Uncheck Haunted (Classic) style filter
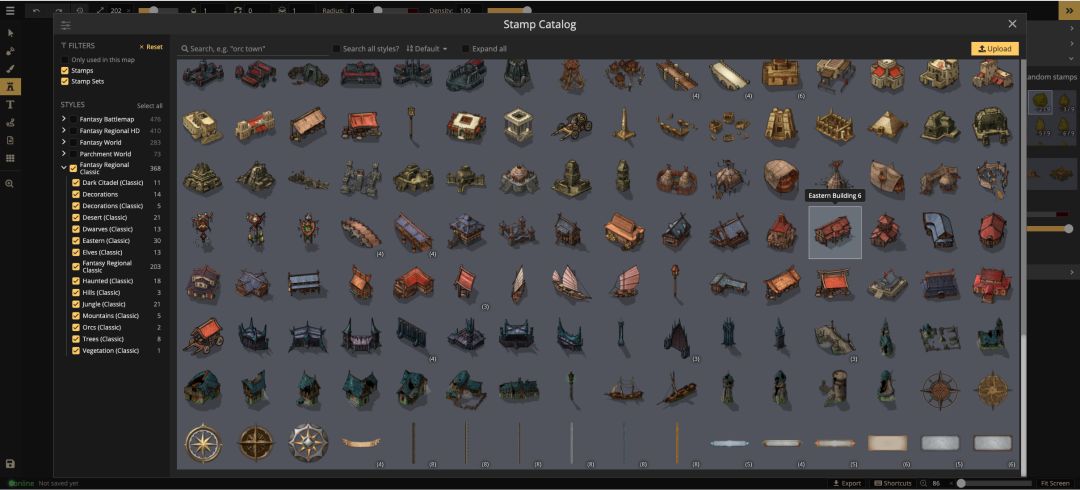Screen dimensions: 1080x490 (76, 281)
